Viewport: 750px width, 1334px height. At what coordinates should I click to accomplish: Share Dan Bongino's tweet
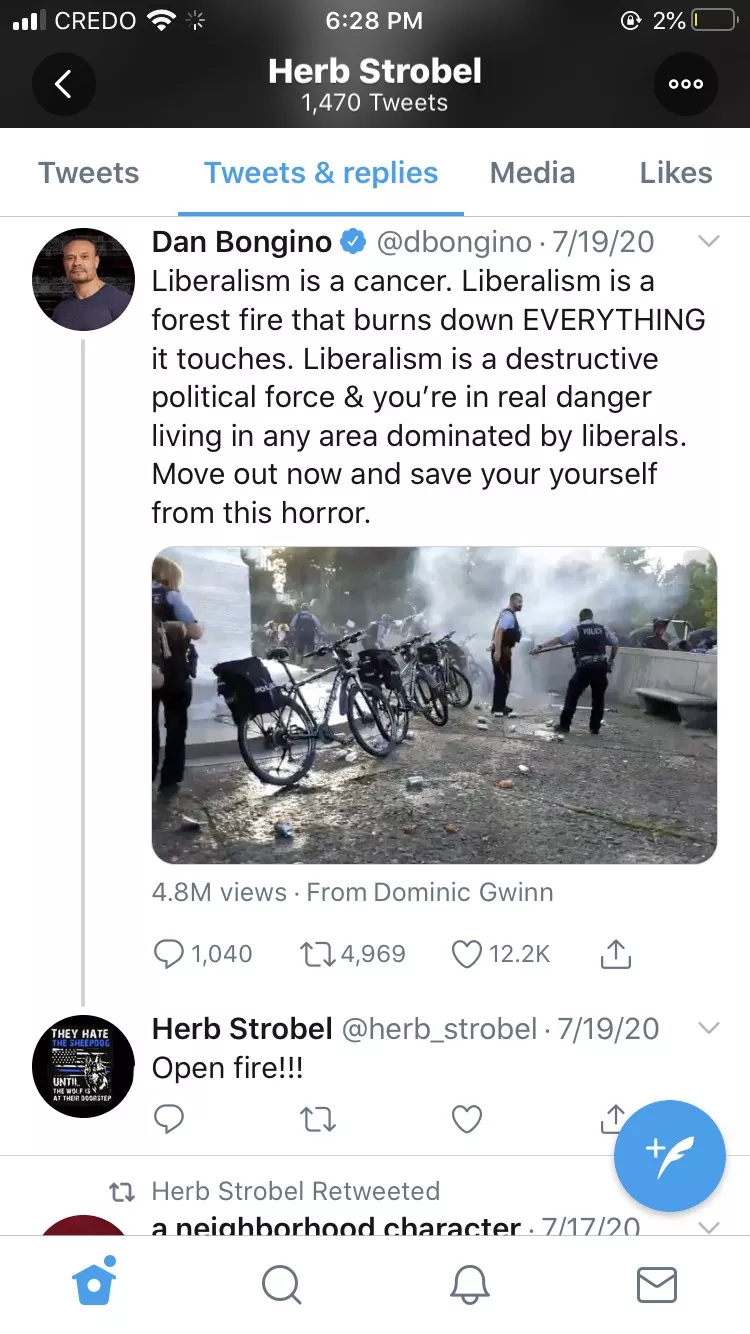click(x=616, y=954)
